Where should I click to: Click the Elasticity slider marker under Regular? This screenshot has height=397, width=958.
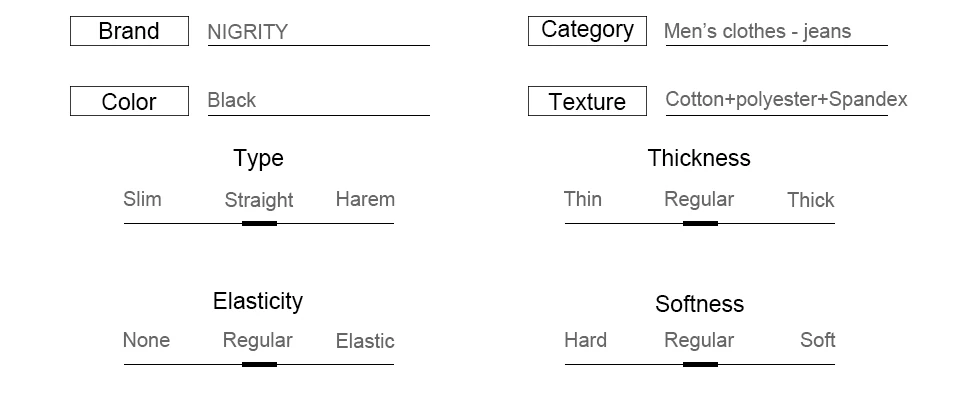pyautogui.click(x=260, y=365)
